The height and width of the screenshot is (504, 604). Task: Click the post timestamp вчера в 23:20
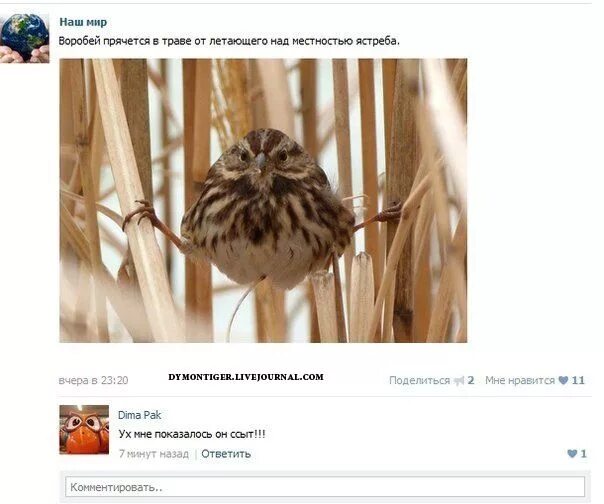(x=93, y=380)
